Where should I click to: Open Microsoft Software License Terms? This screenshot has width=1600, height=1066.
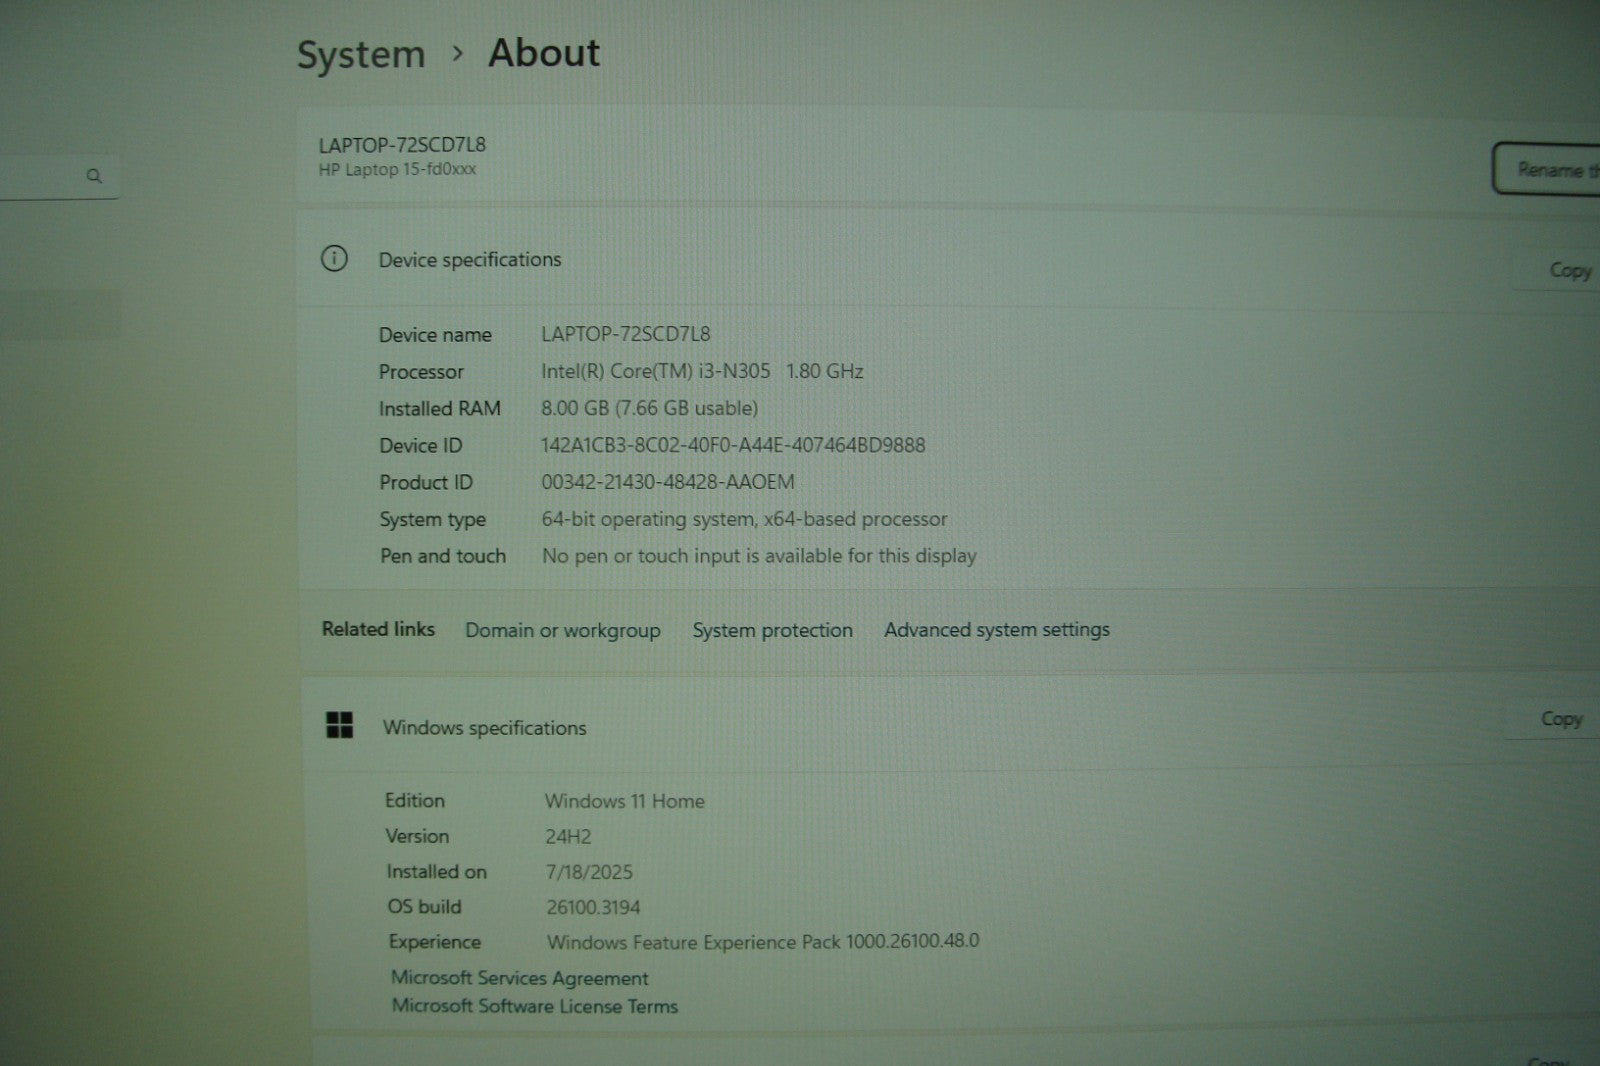coord(534,1006)
